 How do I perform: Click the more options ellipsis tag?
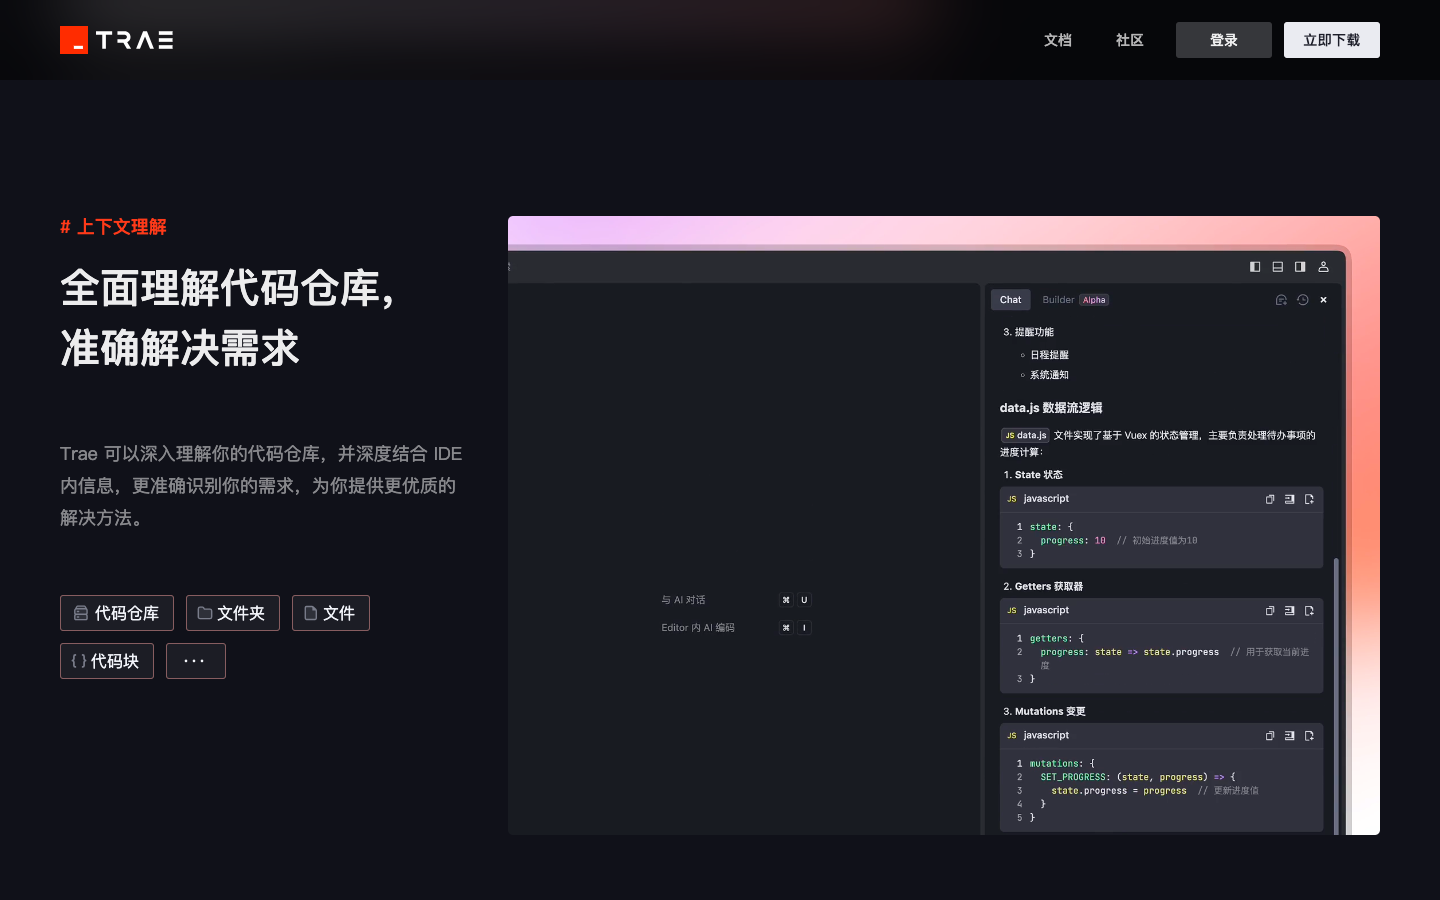[196, 661]
